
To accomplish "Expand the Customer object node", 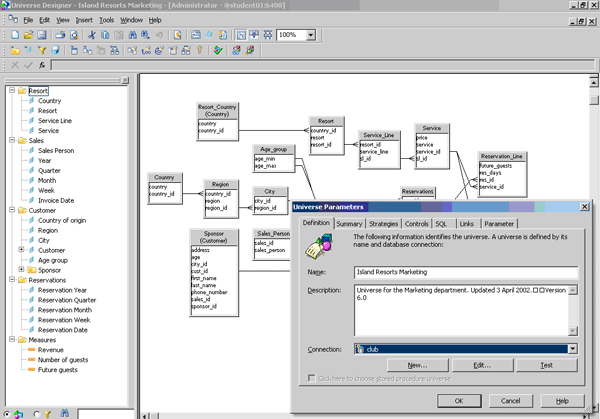I will pyautogui.click(x=21, y=249).
